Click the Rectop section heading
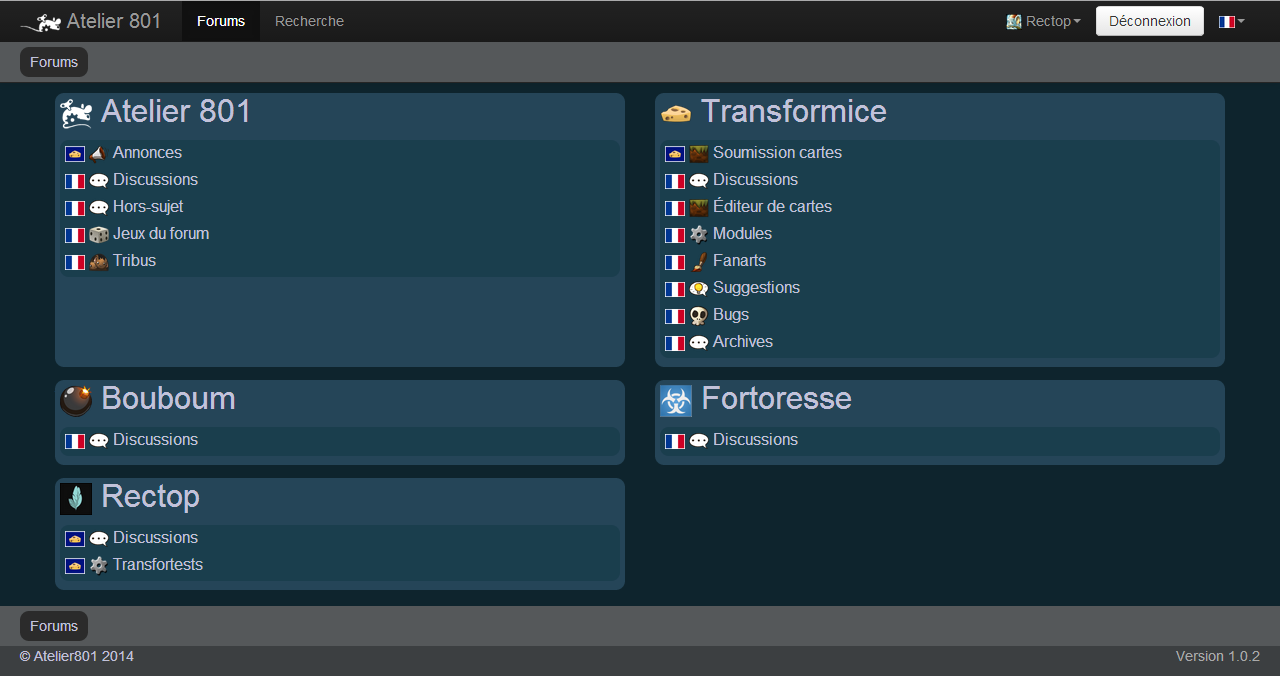This screenshot has width=1280, height=676. click(x=150, y=496)
